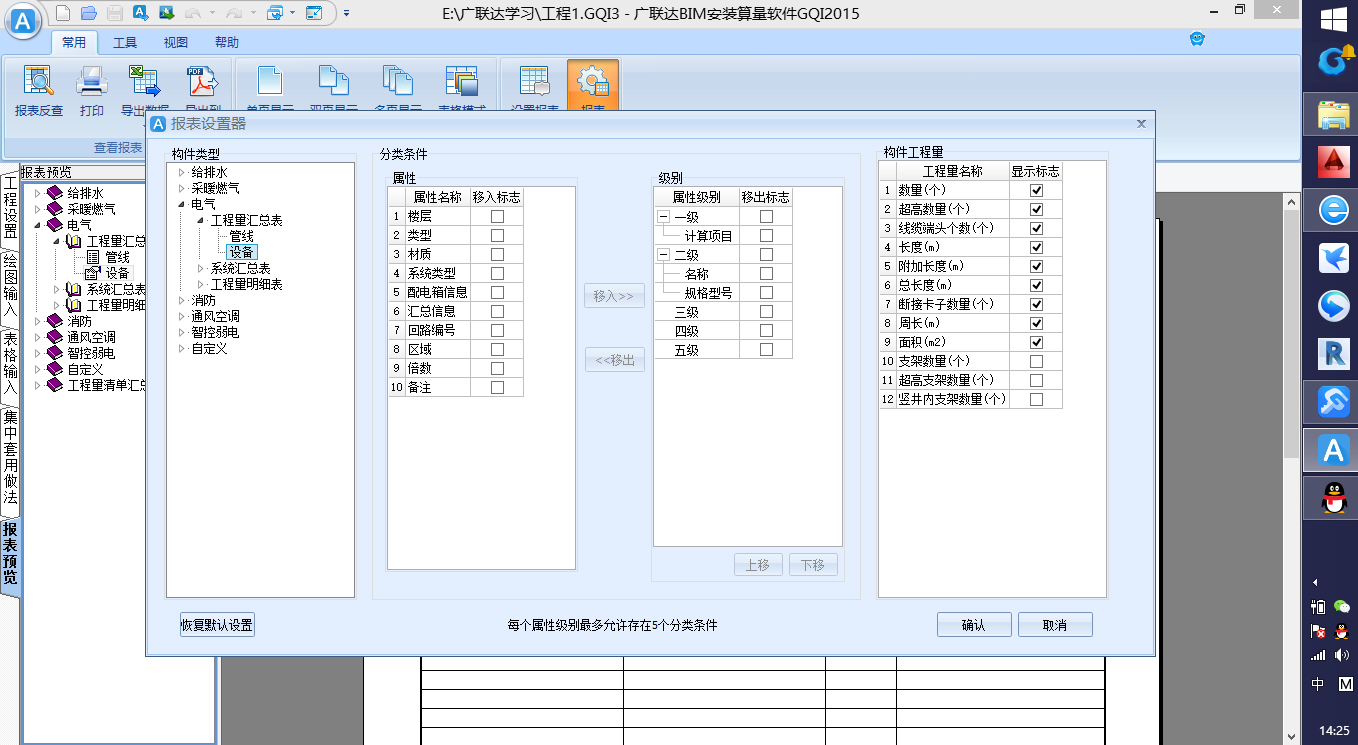Switch to 绘图输入 side tab

click(x=10, y=285)
